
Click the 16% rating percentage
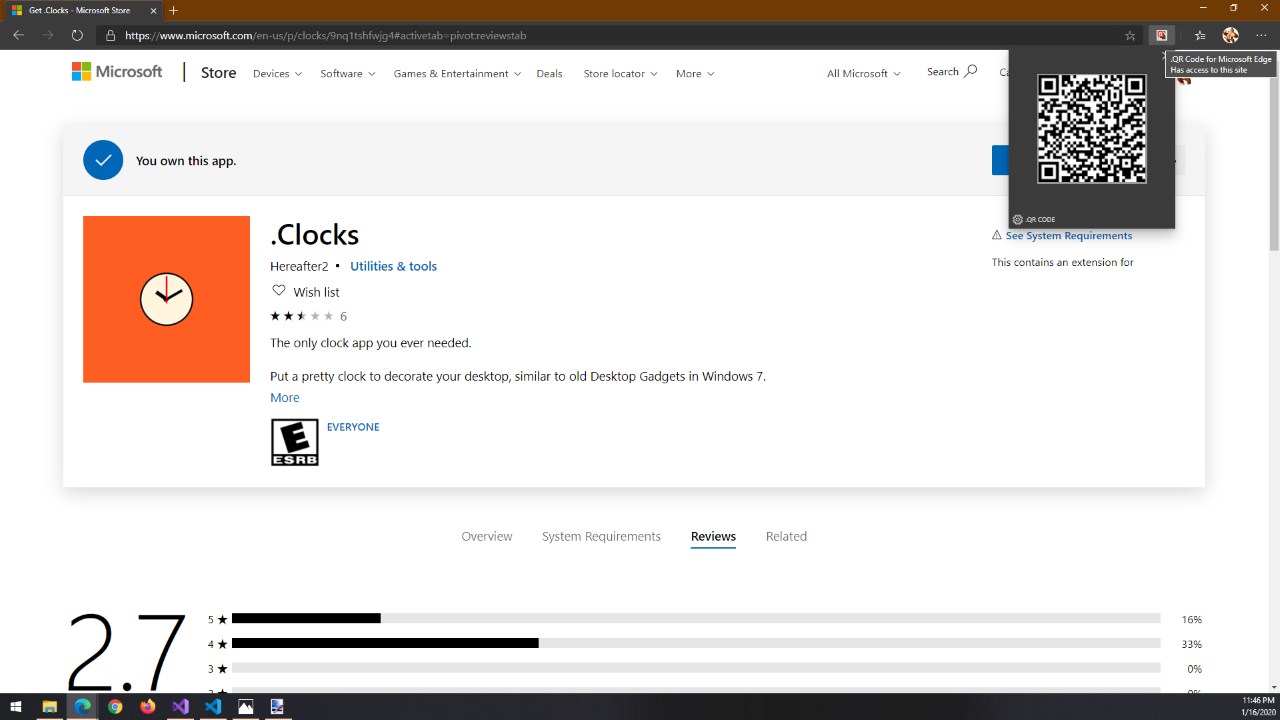(1191, 619)
